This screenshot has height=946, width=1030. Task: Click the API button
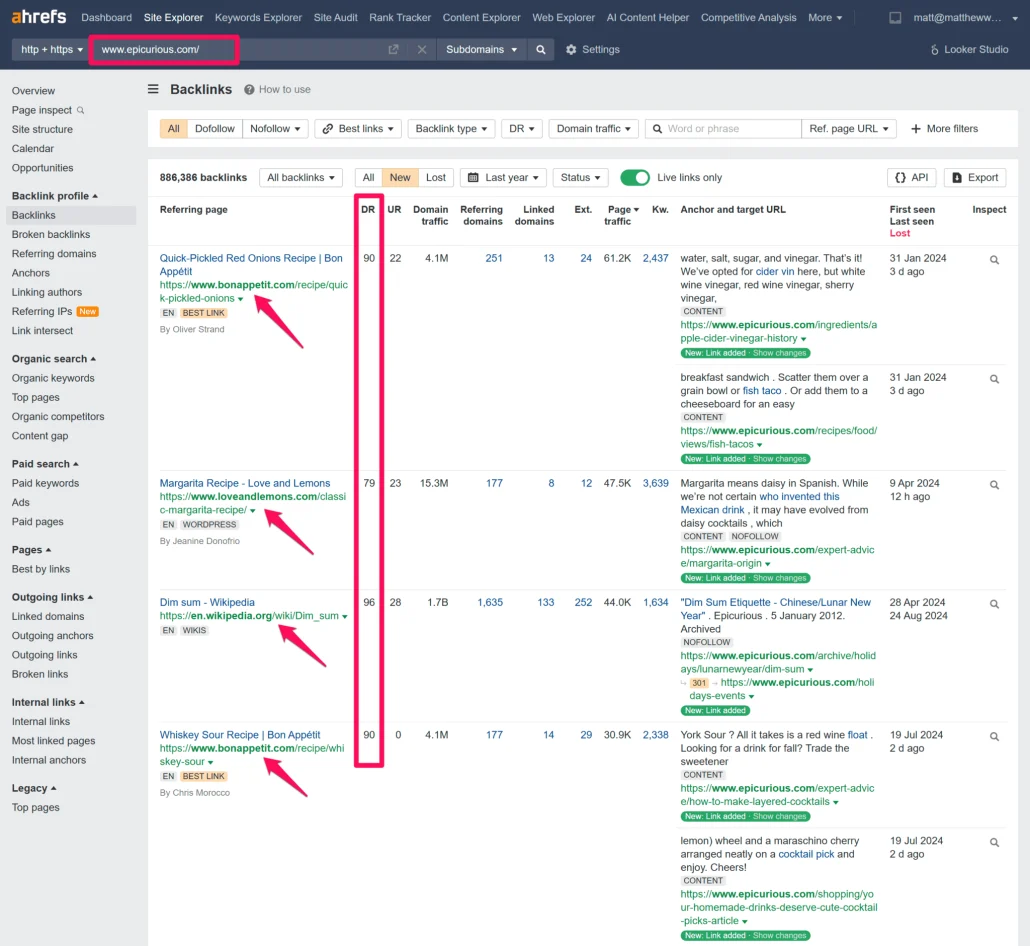(x=912, y=177)
